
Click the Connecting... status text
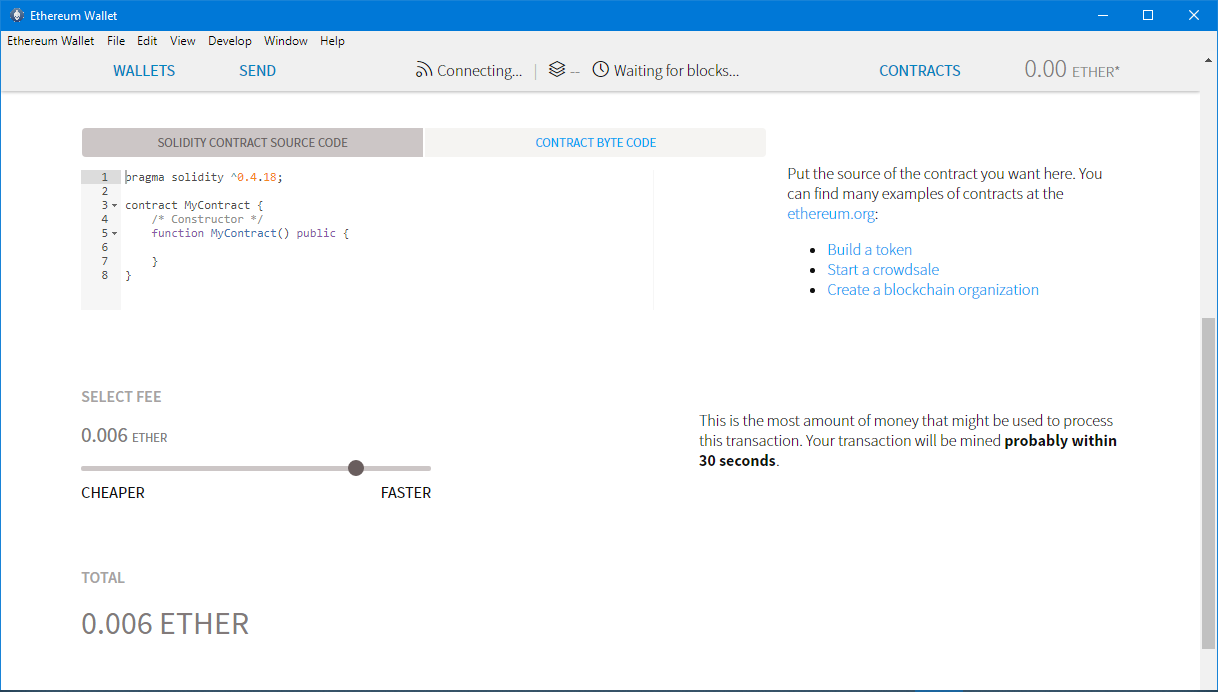click(480, 71)
